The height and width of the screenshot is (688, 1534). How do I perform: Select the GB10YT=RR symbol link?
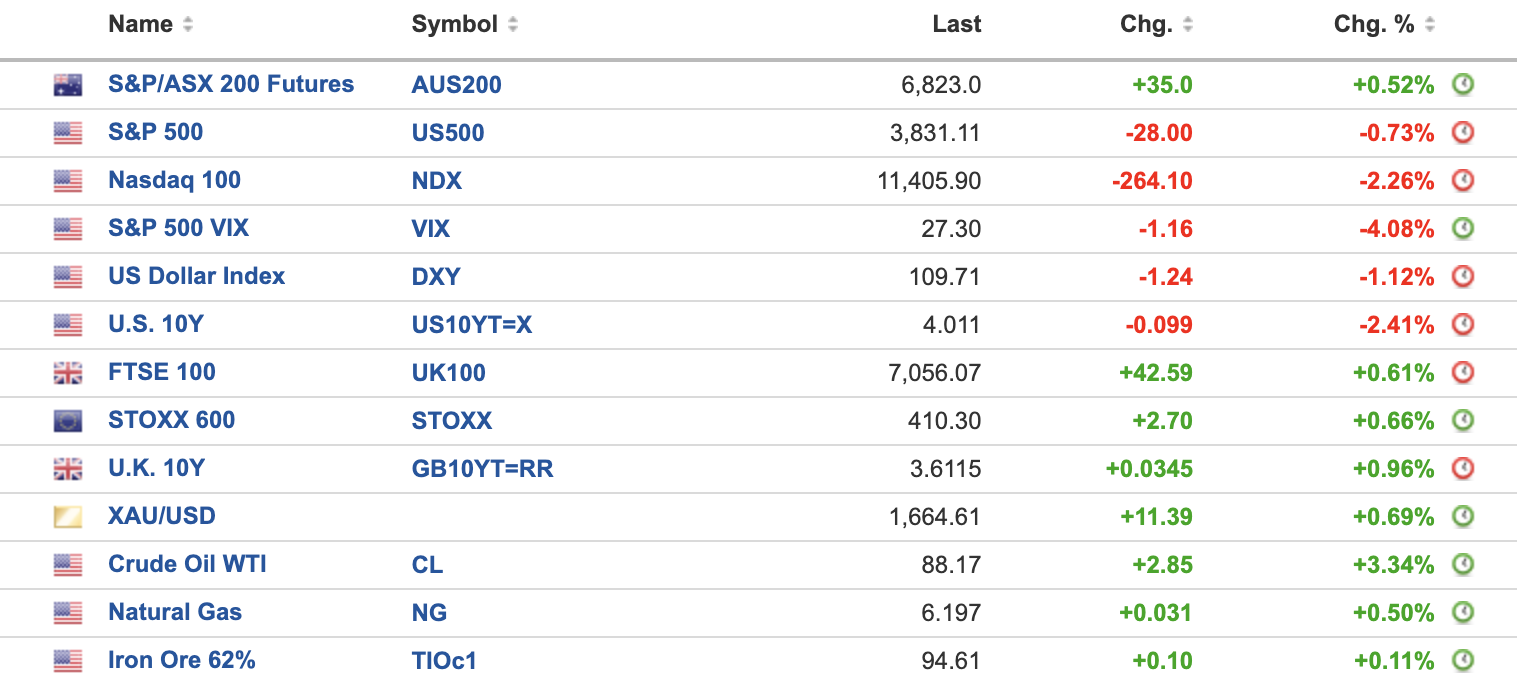point(482,468)
